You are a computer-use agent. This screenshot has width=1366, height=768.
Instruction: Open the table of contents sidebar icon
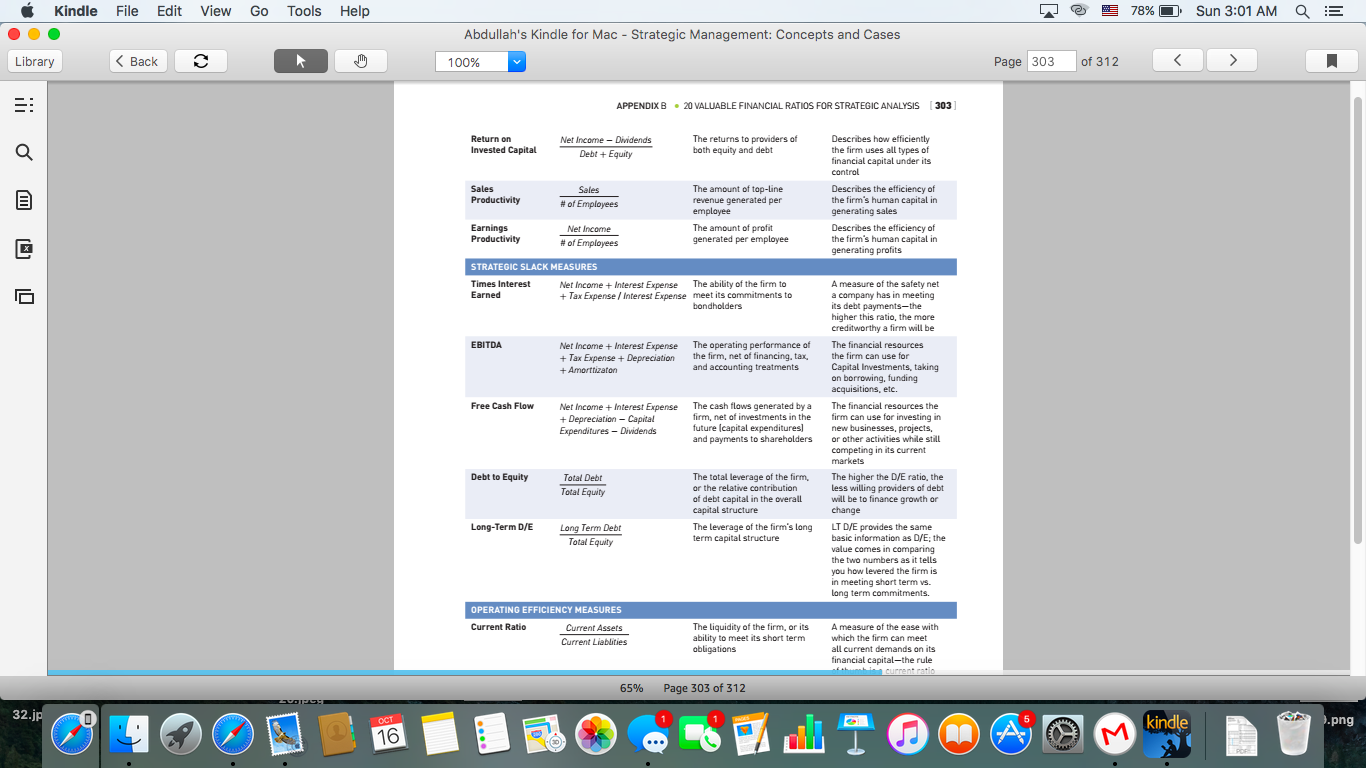(24, 105)
